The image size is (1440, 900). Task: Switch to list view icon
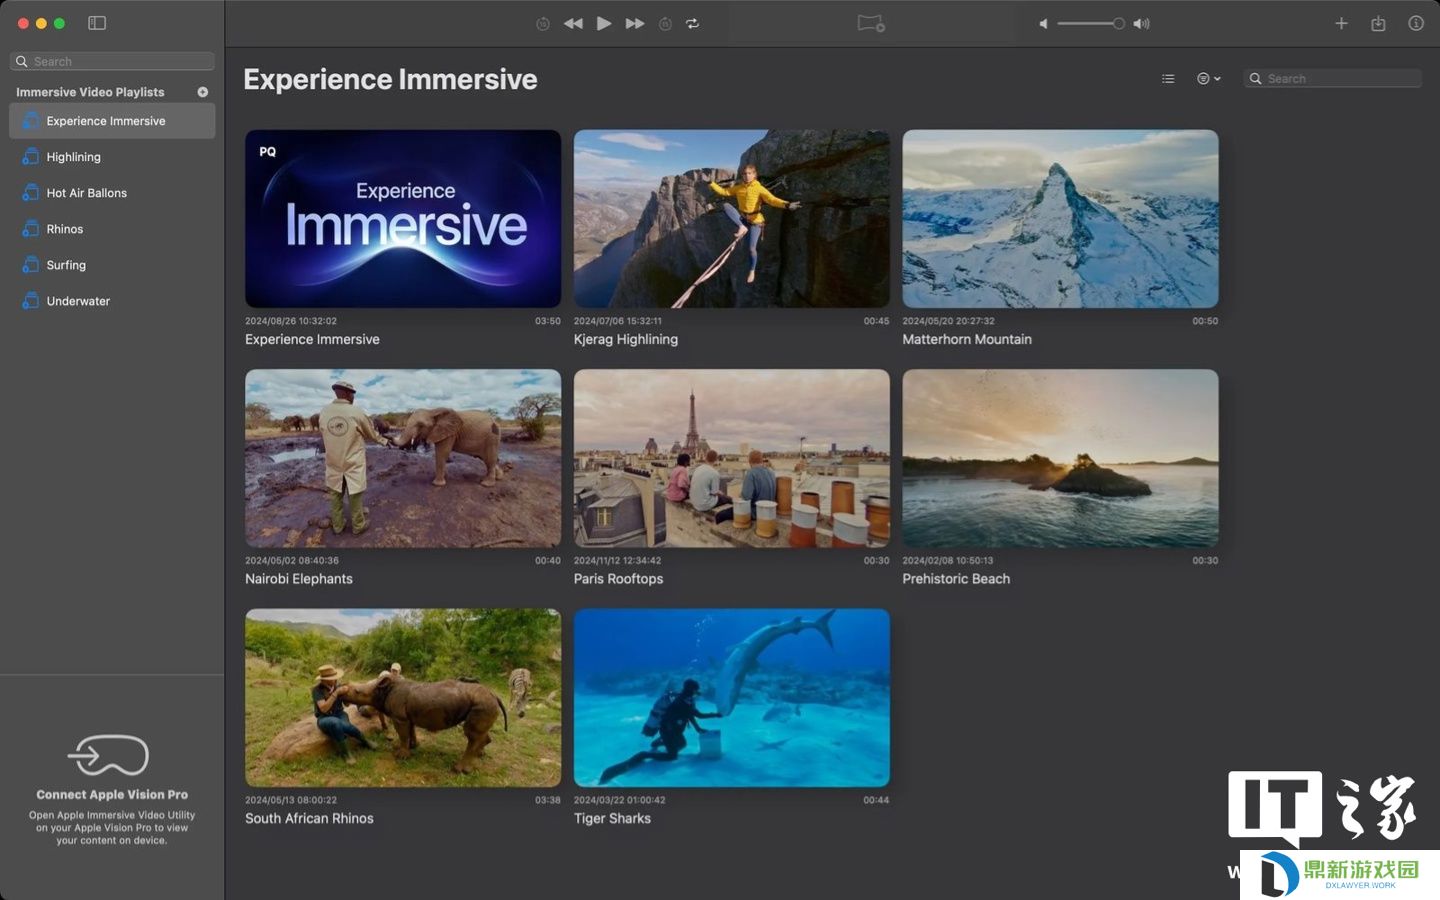(x=1168, y=78)
